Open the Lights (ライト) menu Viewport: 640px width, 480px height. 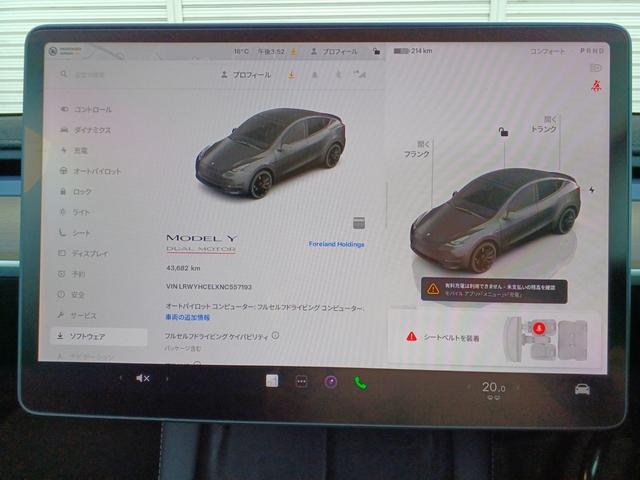point(76,212)
